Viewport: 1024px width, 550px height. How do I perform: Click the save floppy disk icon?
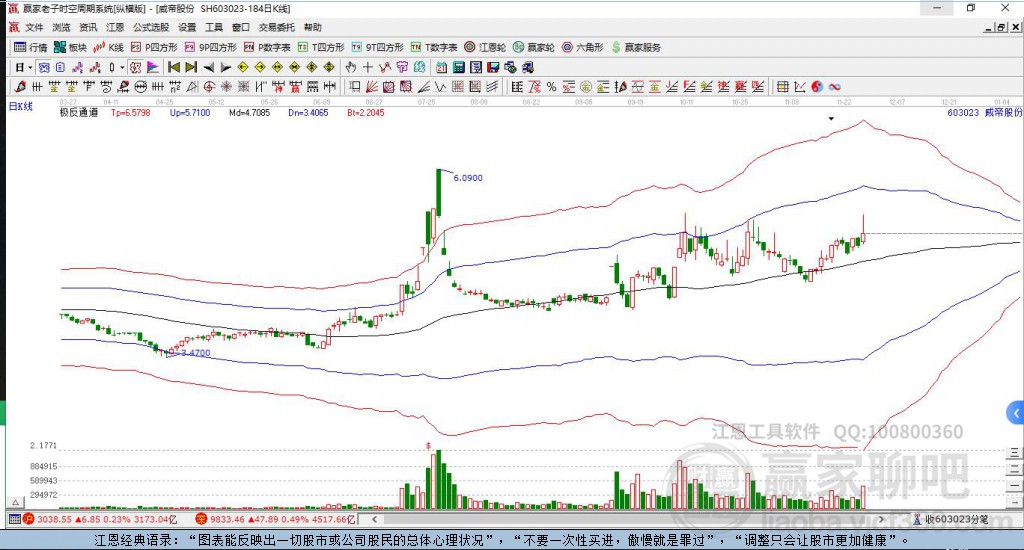[x=493, y=67]
